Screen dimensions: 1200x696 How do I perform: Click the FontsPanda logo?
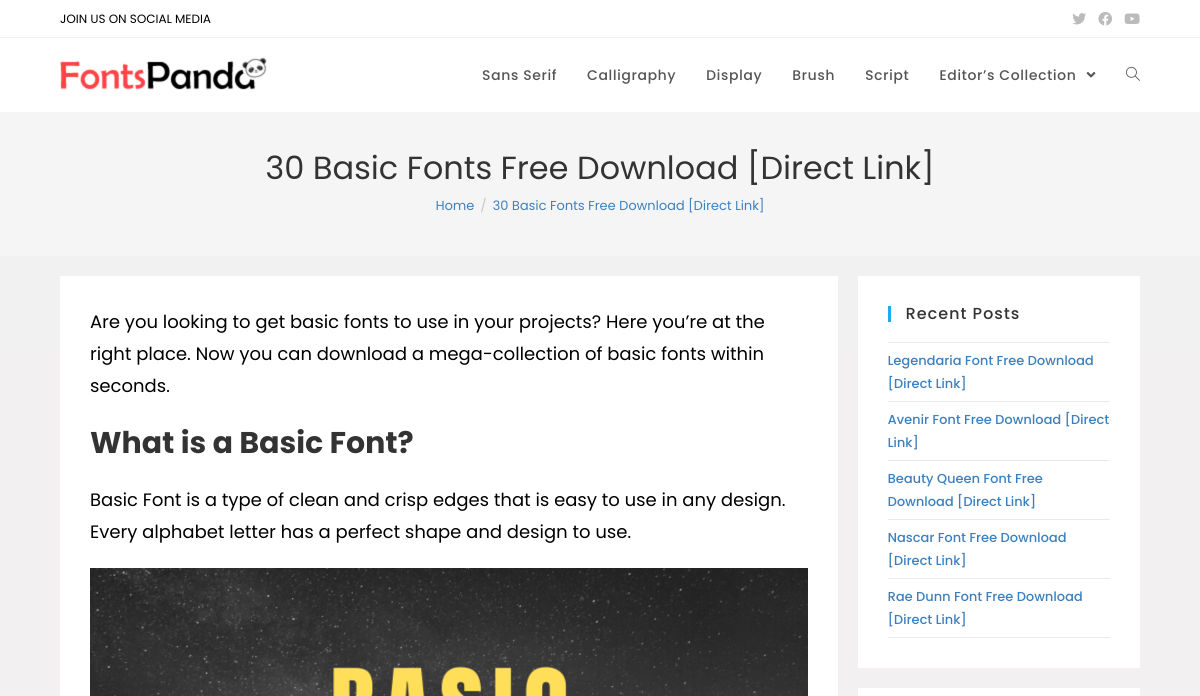coord(163,75)
